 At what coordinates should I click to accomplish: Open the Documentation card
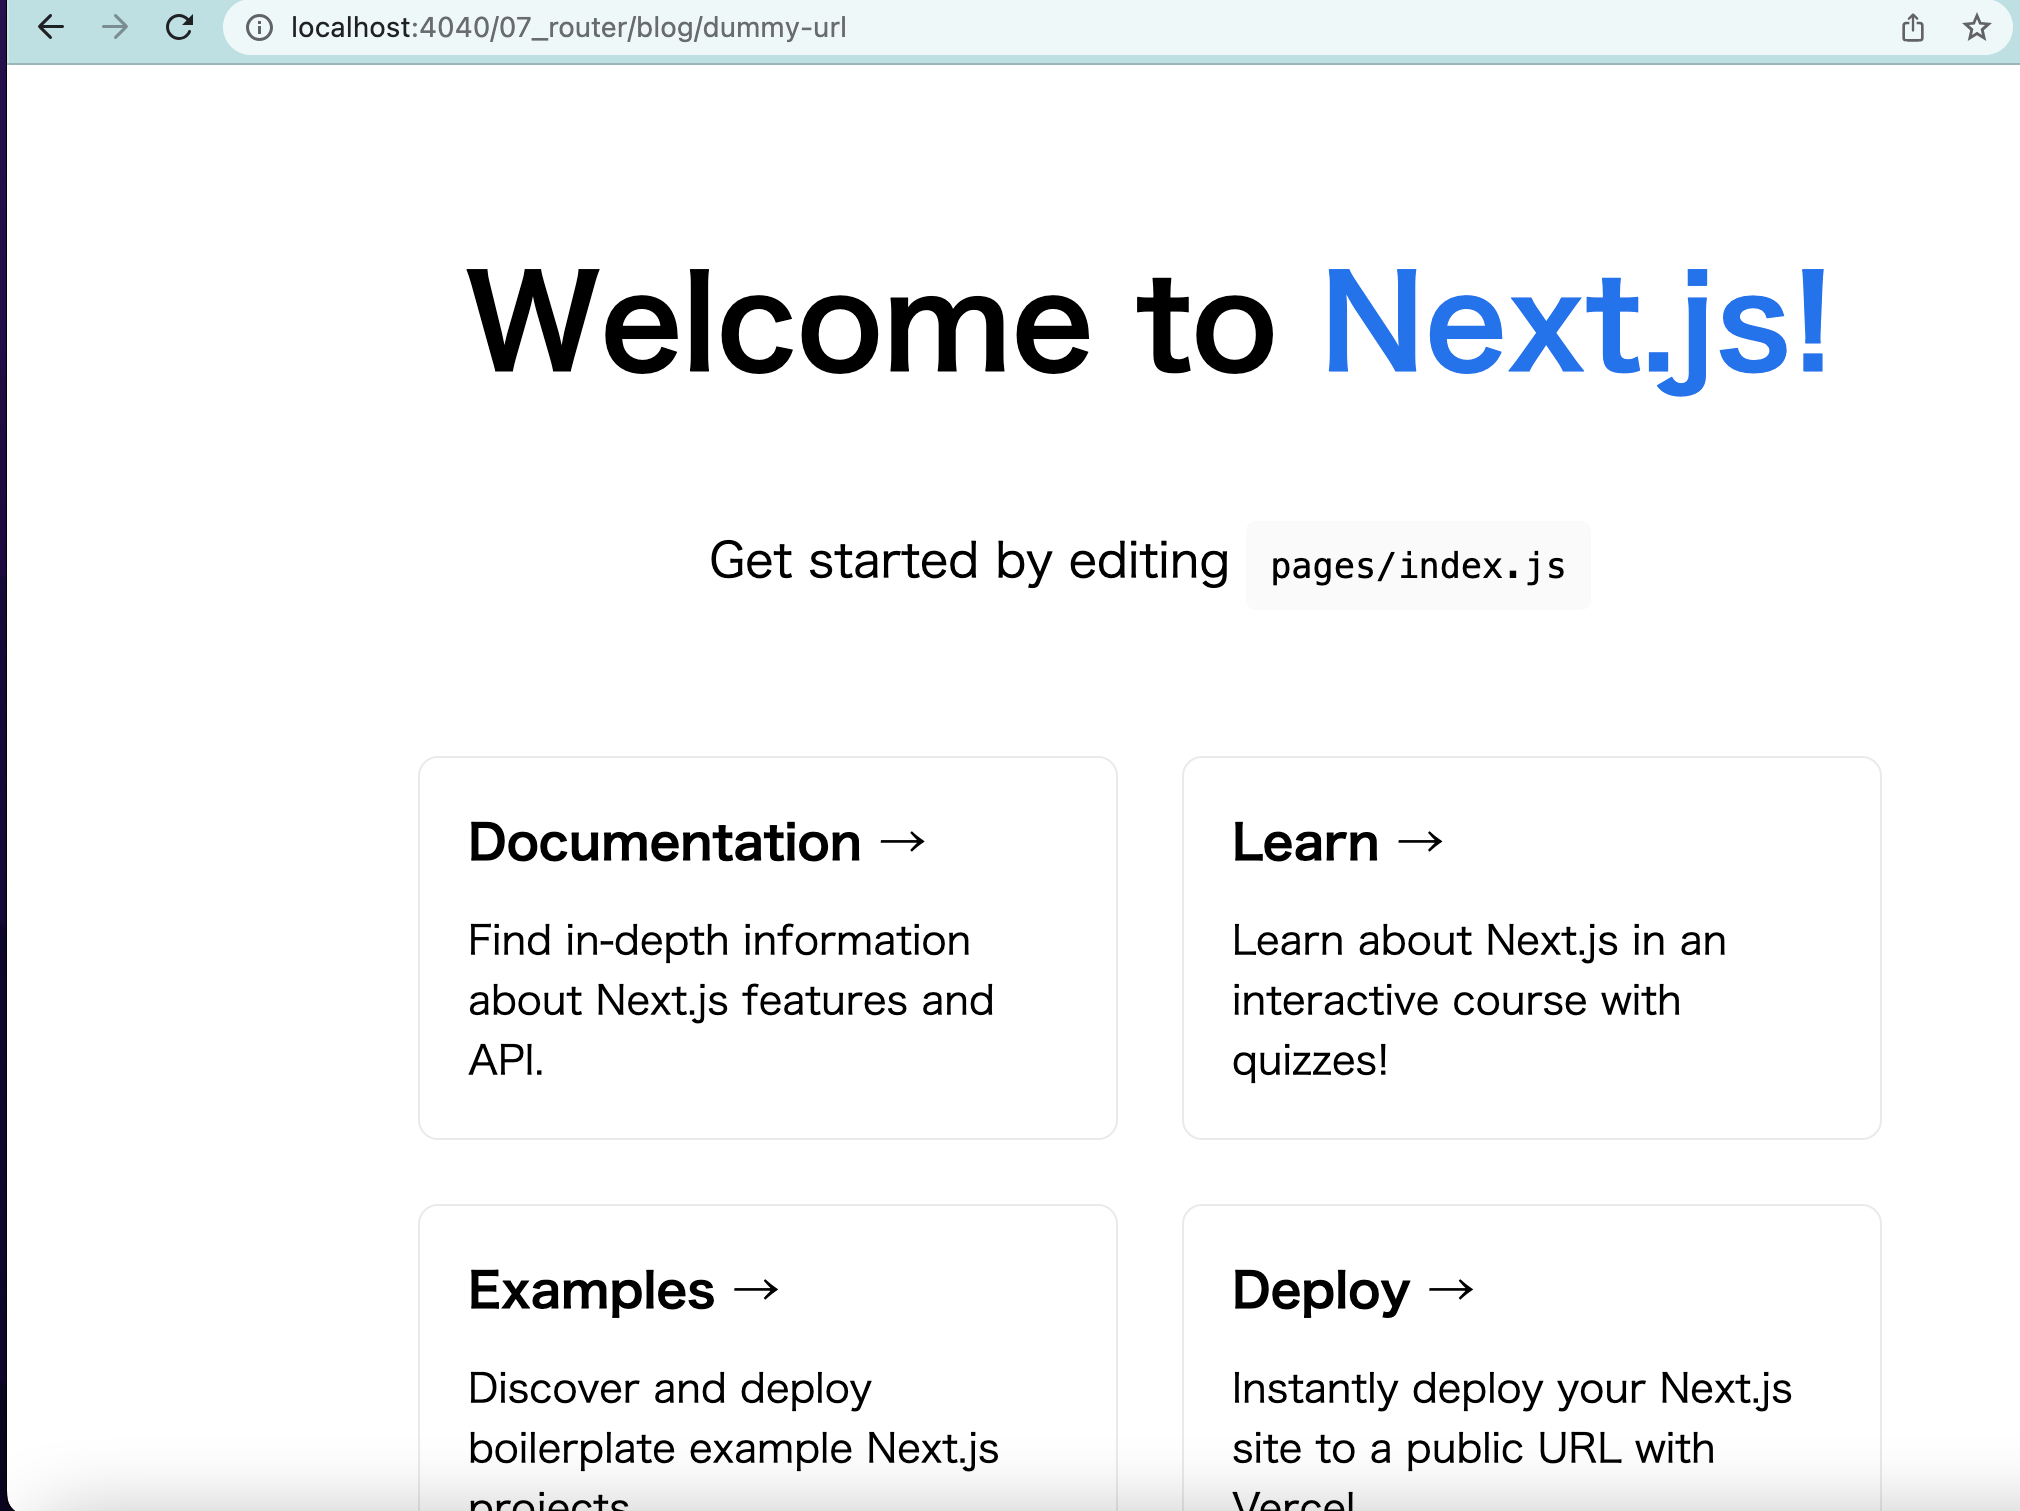[766, 948]
